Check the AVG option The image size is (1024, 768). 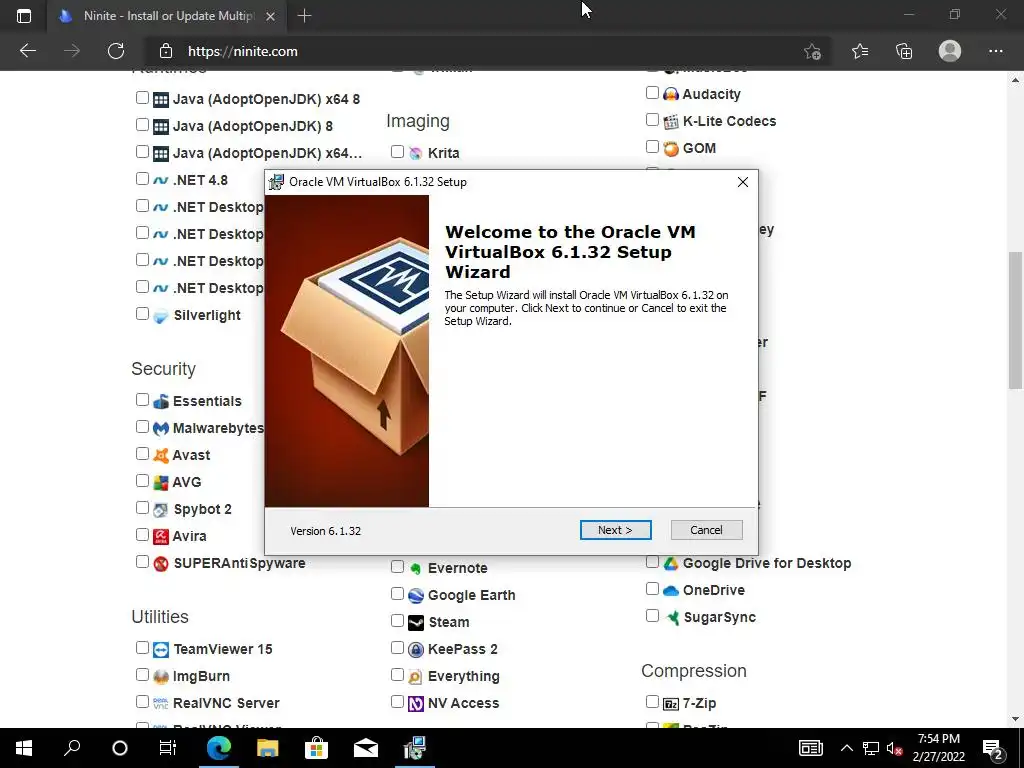(x=142, y=481)
